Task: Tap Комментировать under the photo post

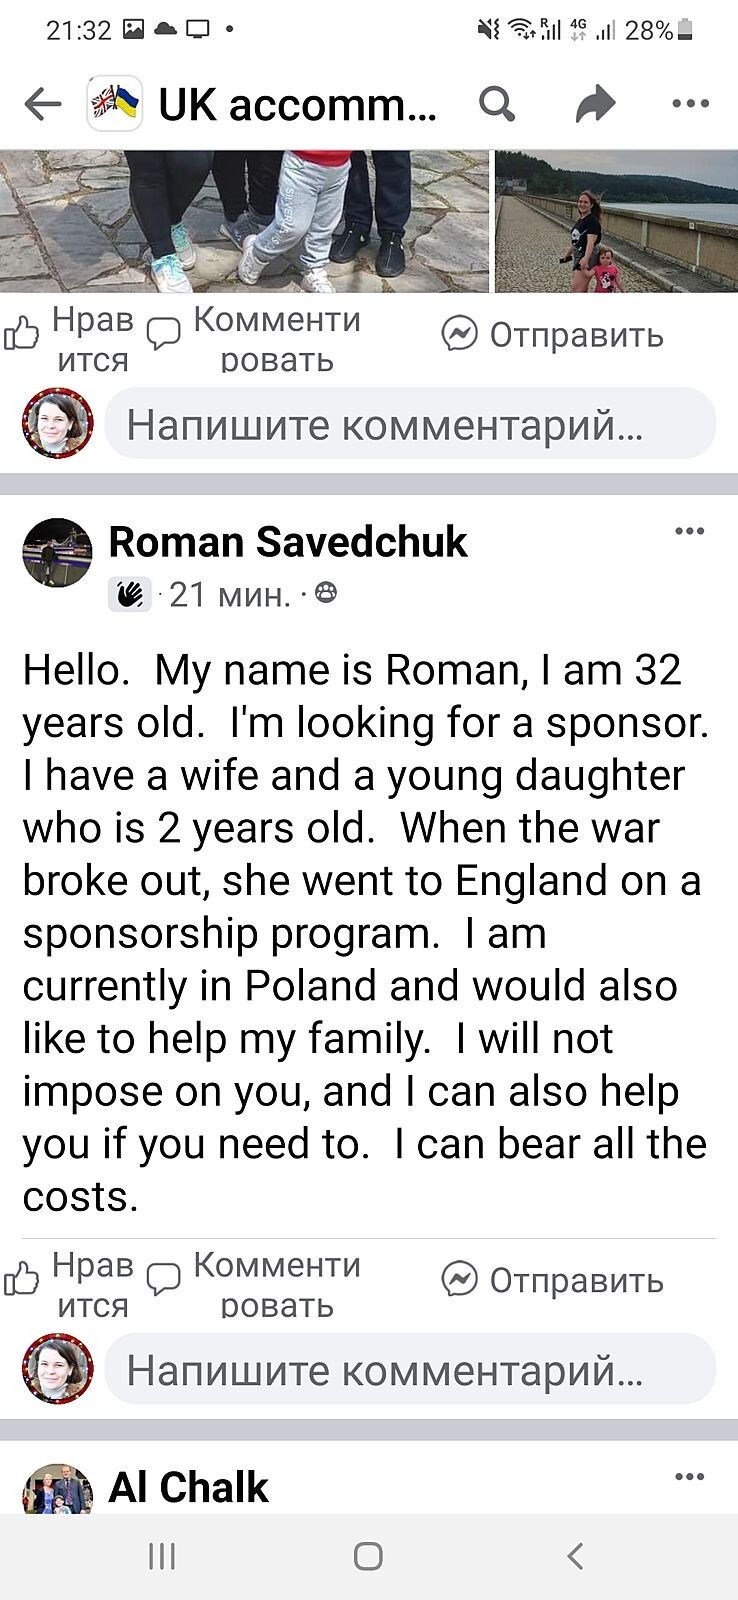Action: click(x=254, y=338)
